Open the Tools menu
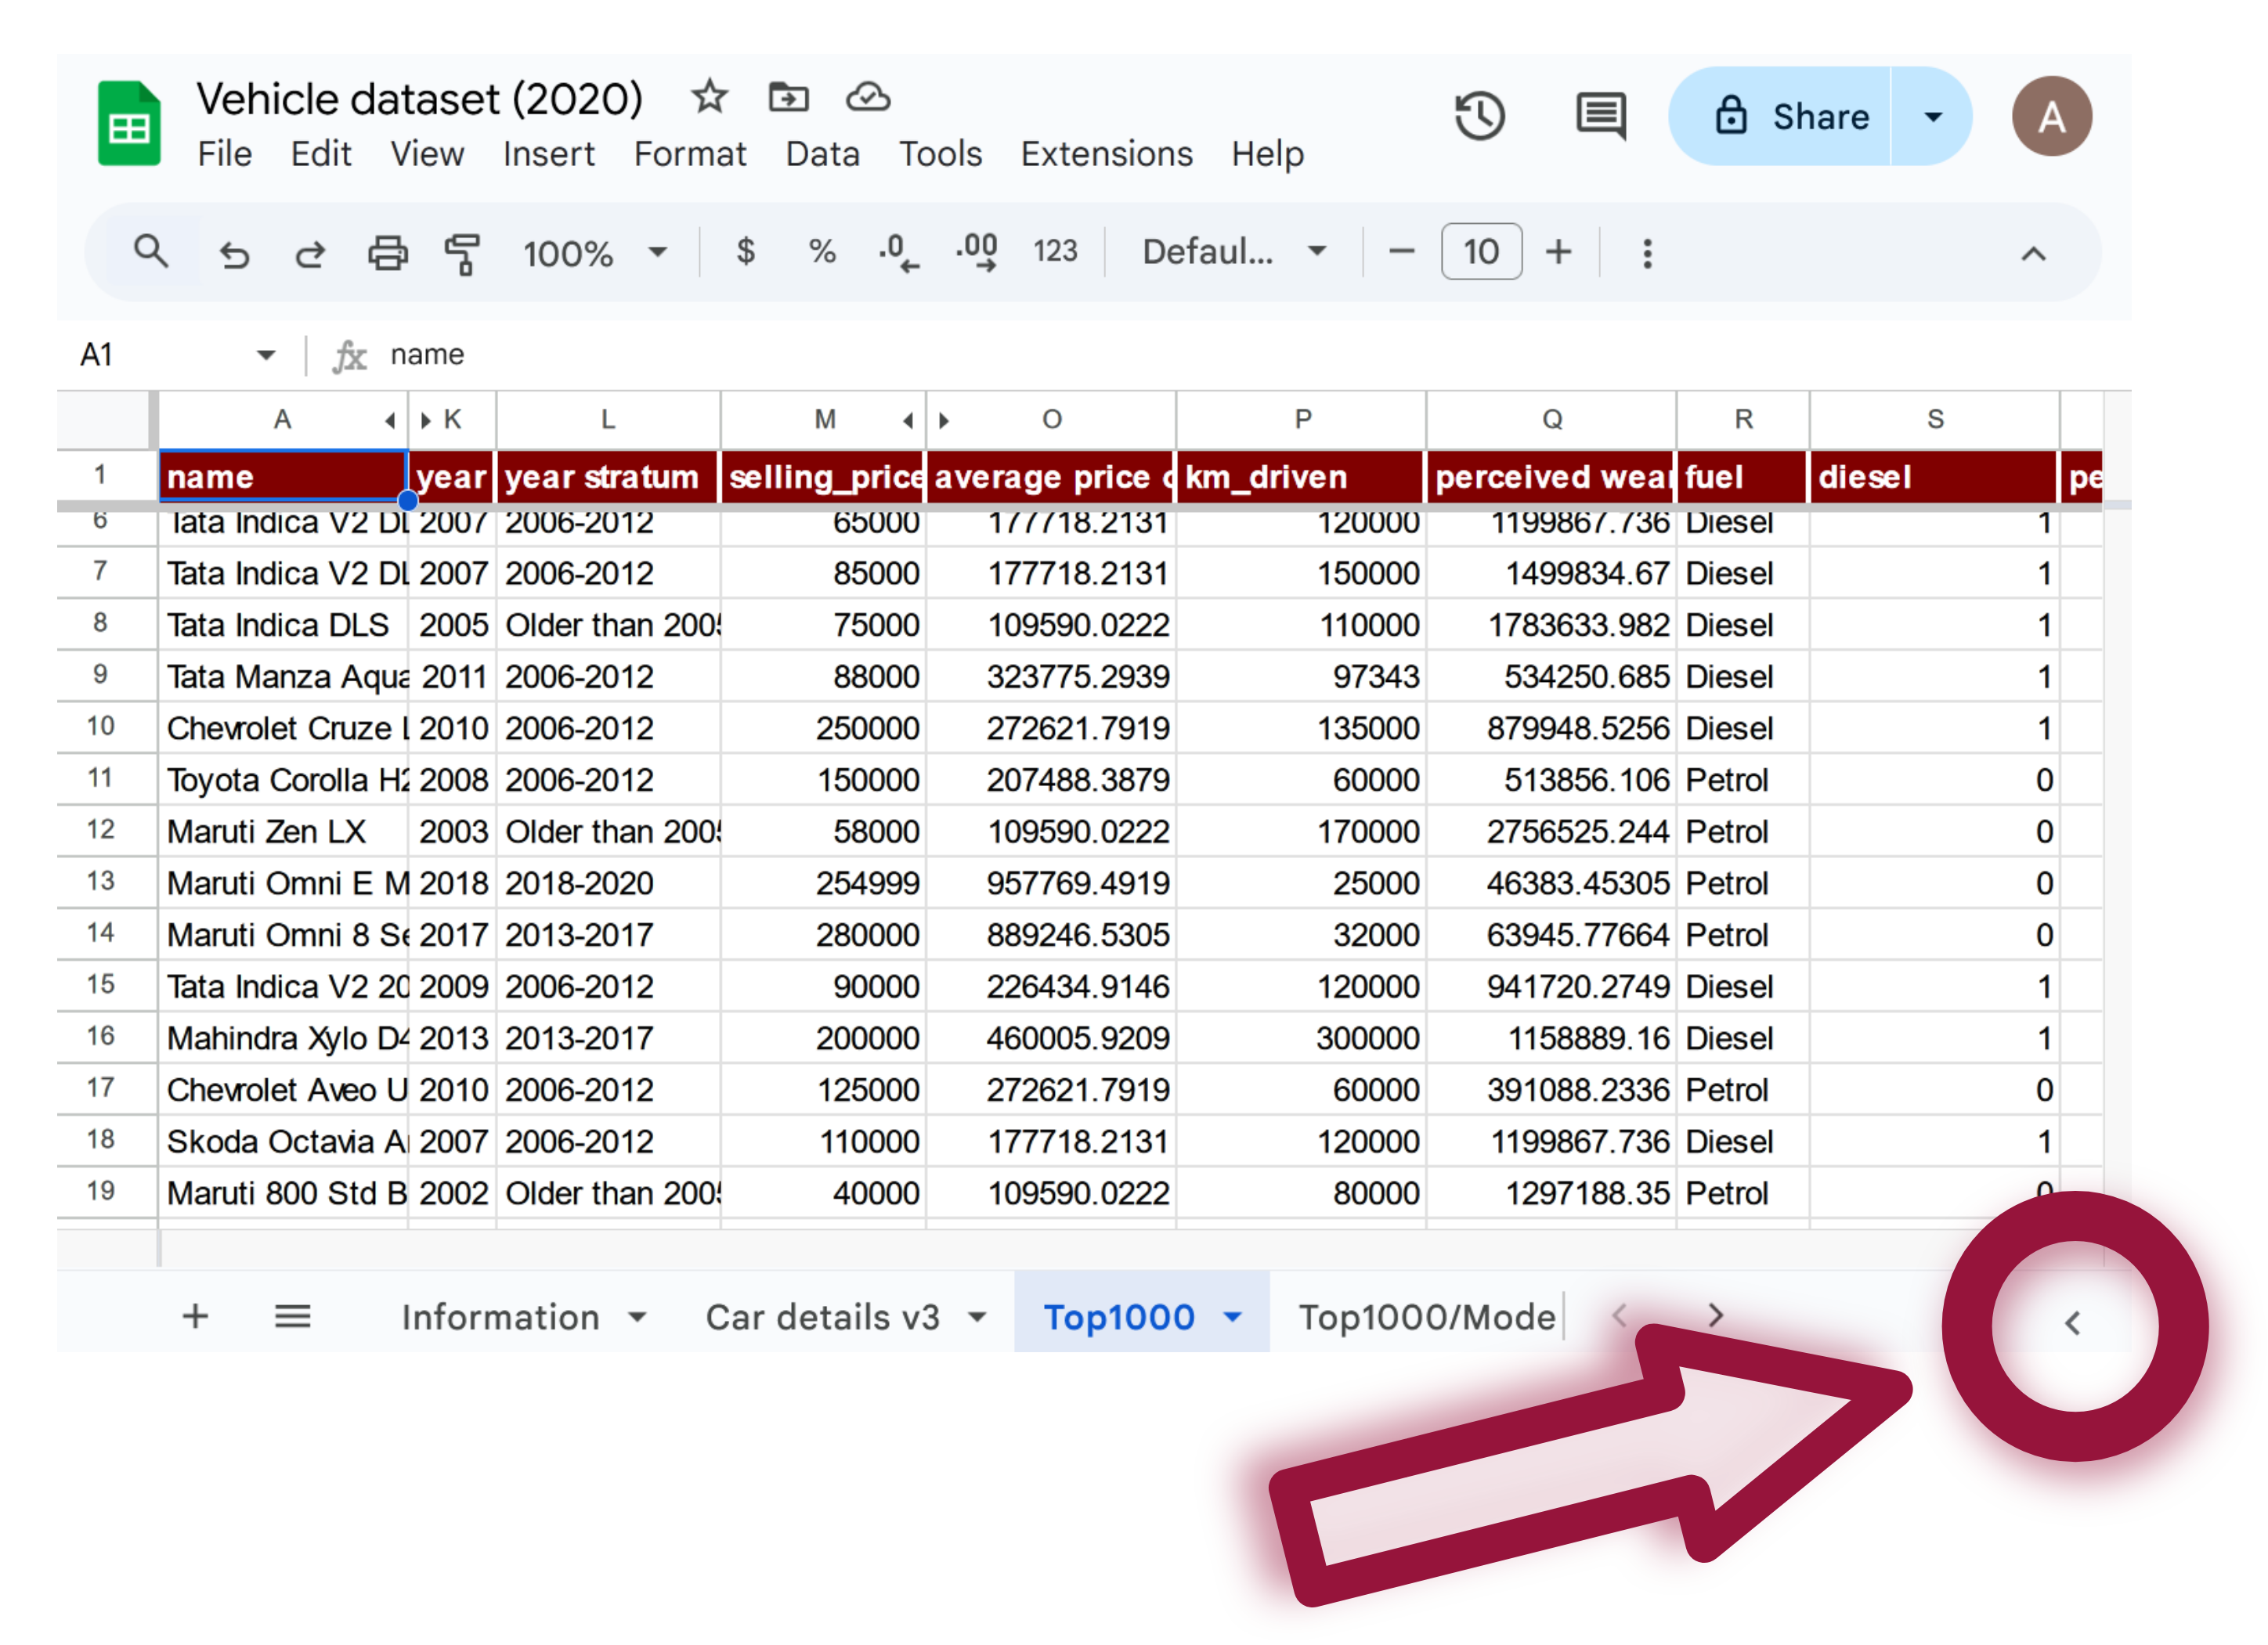Viewport: 2268px width, 1645px height. 940,154
